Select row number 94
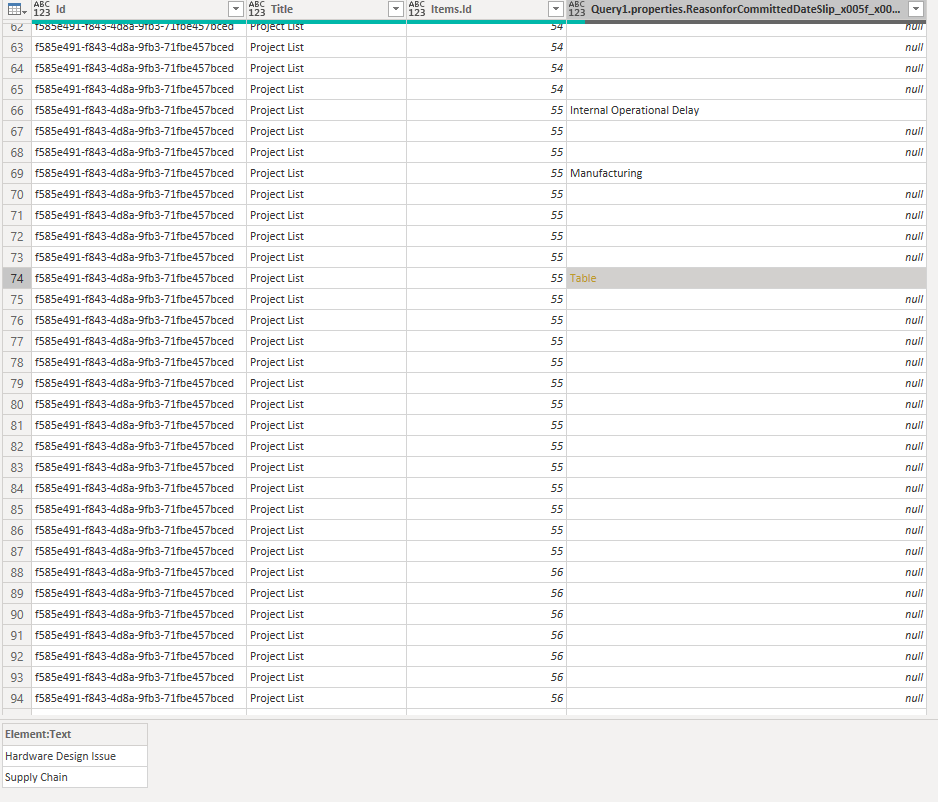The height and width of the screenshot is (802, 938). 17,698
